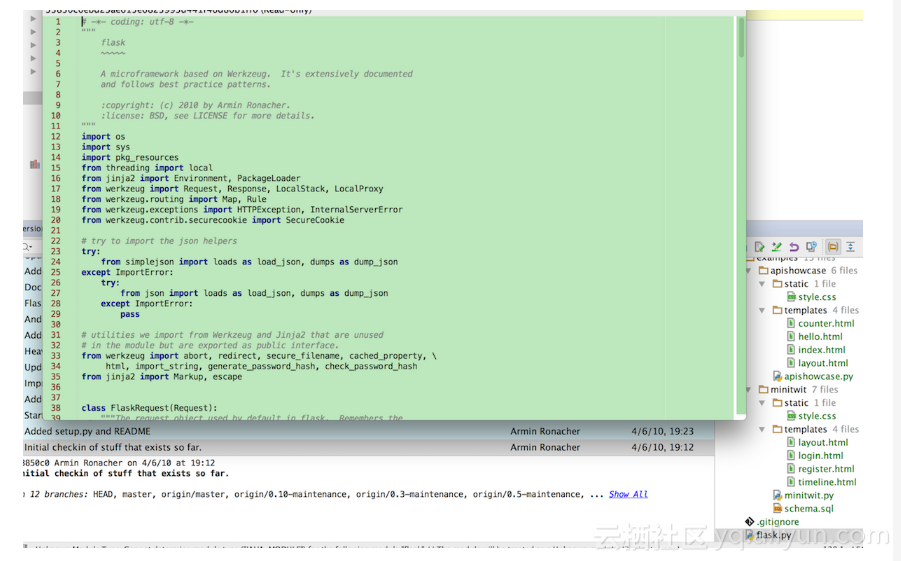901x561 pixels.
Task: Click the search magnifier icon in the log filter
Action: (27, 247)
